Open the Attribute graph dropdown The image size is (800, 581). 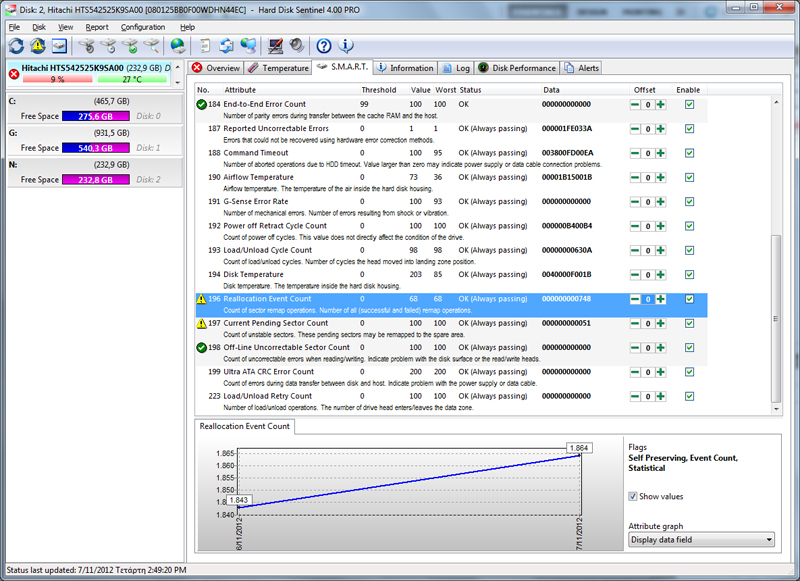701,540
